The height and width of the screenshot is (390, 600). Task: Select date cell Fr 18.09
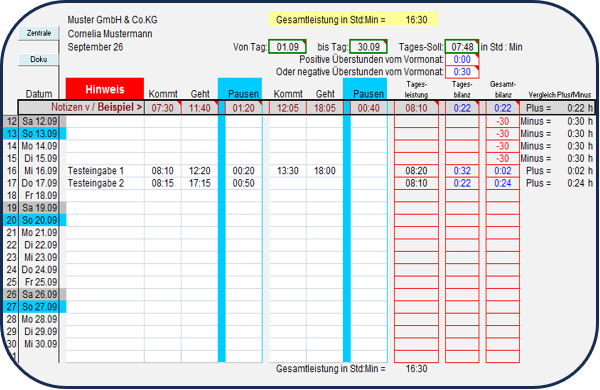point(39,196)
